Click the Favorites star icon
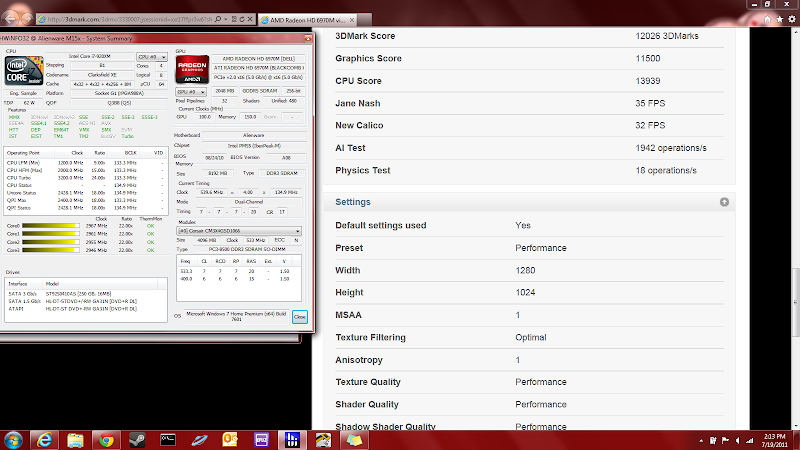The height and width of the screenshot is (450, 800). 780,19
